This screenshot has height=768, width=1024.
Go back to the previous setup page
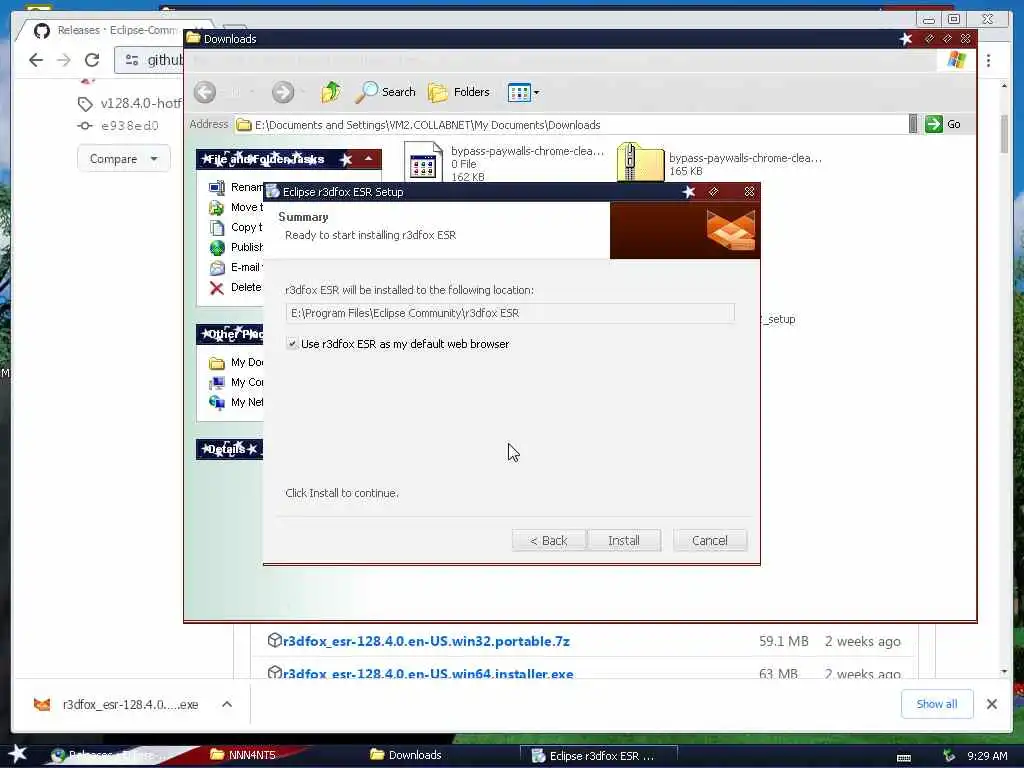pyautogui.click(x=549, y=541)
